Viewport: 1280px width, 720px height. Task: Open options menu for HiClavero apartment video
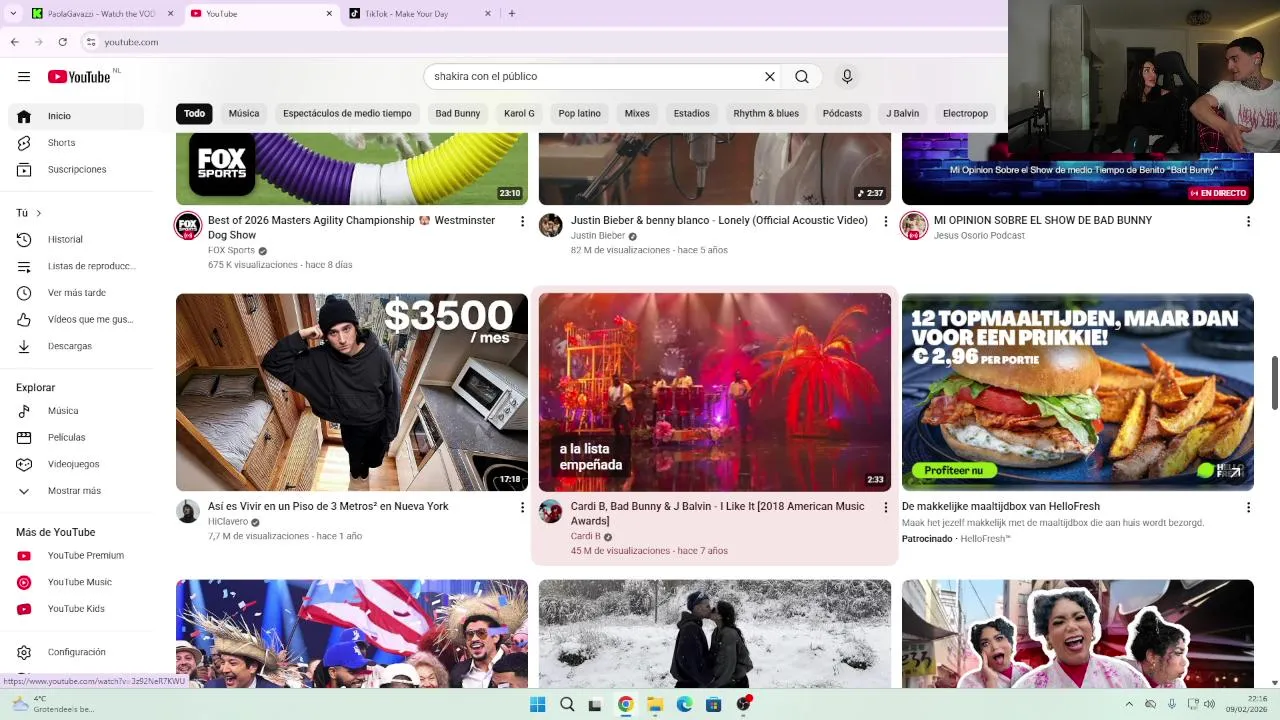click(x=522, y=507)
